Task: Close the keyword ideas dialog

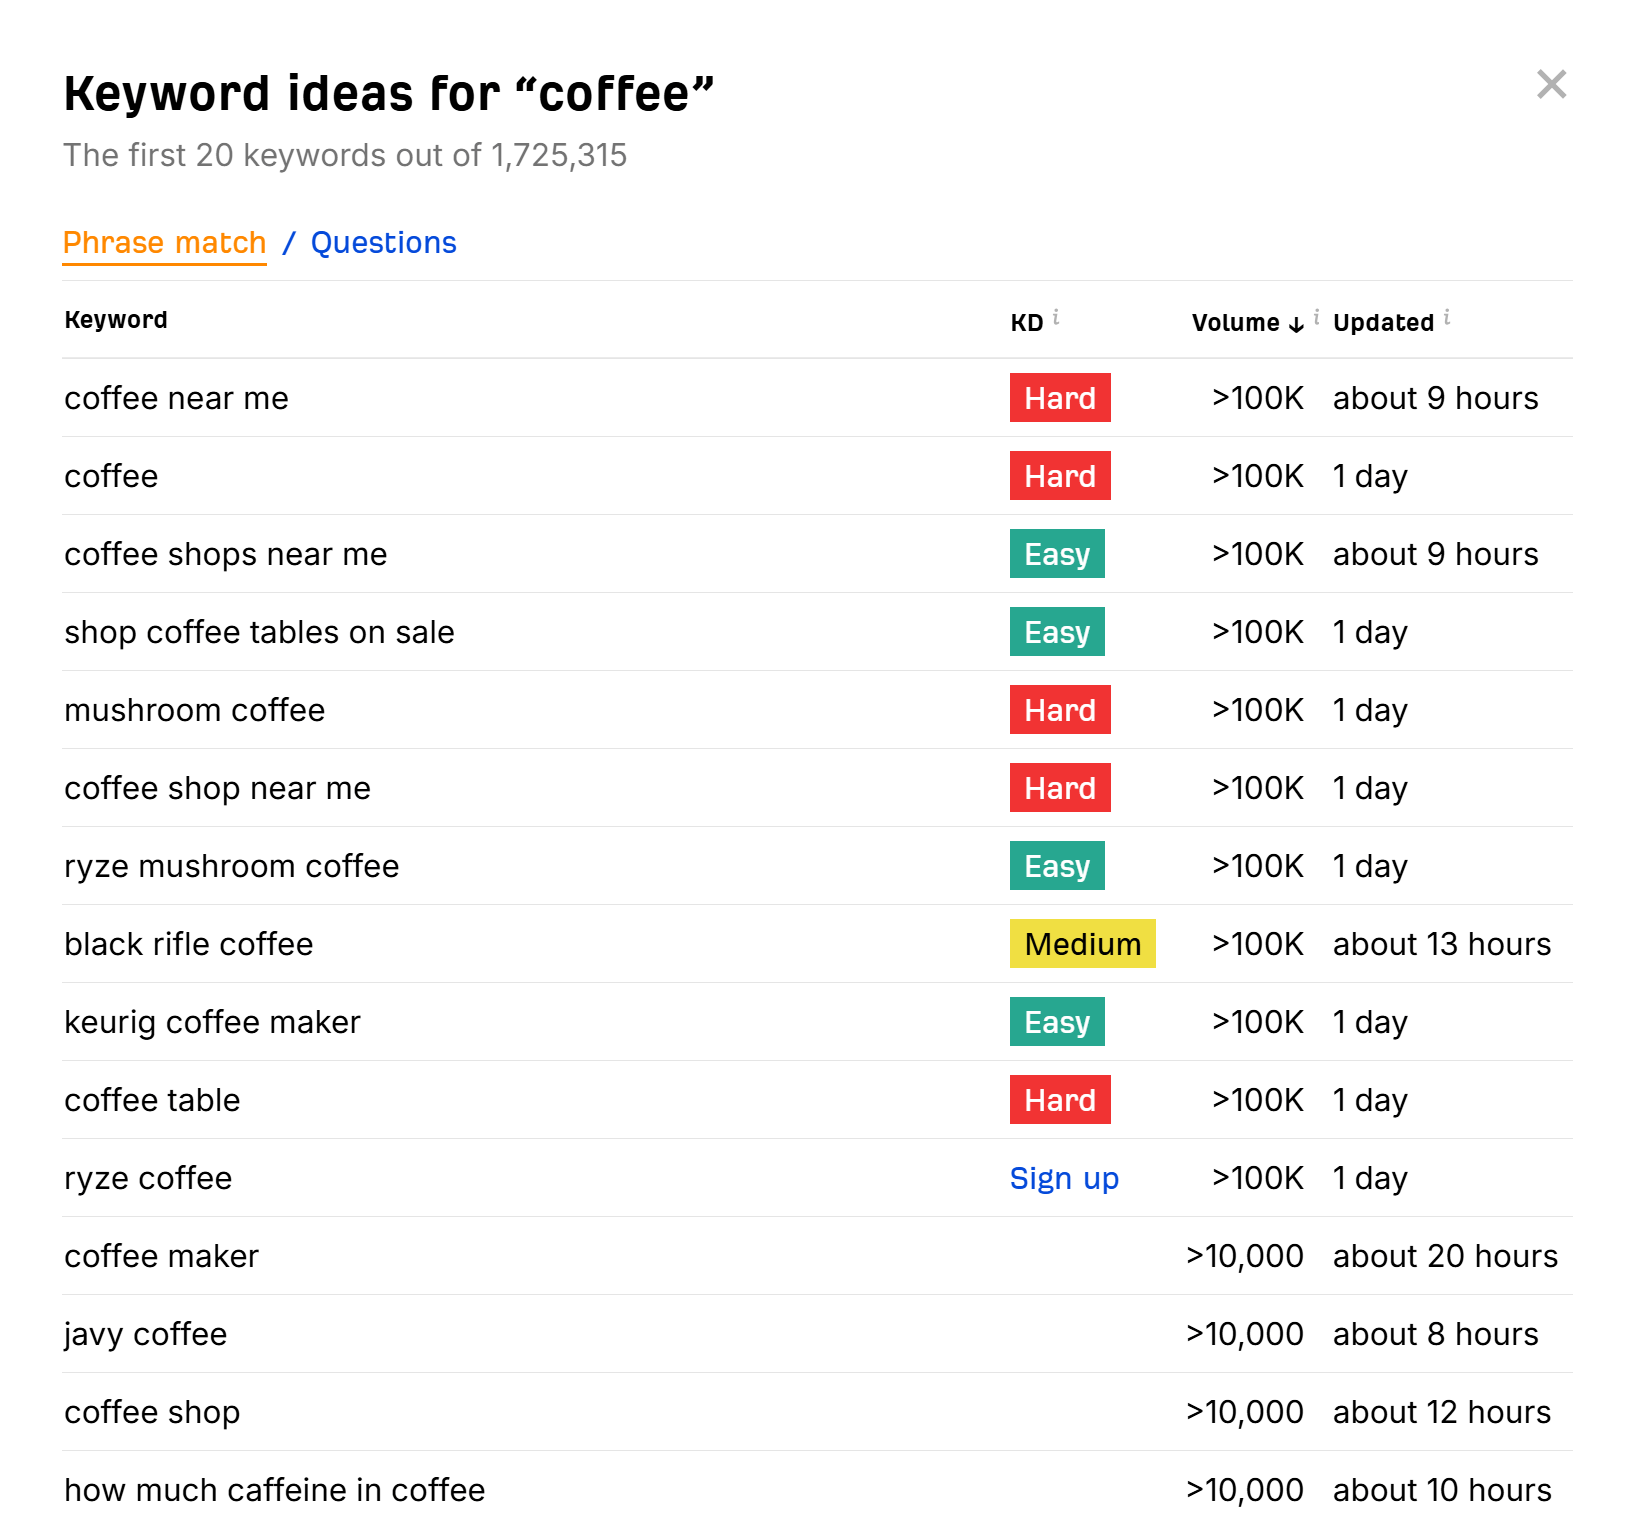Action: pos(1551,85)
